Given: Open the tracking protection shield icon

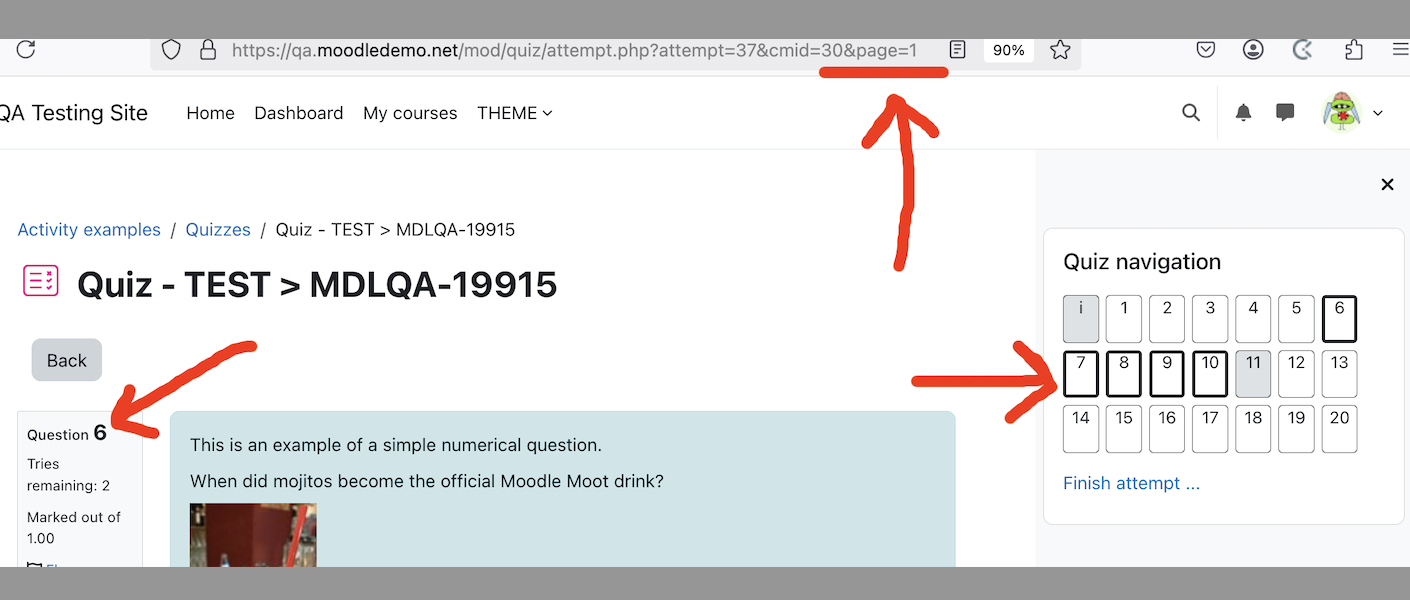Looking at the screenshot, I should point(171,49).
